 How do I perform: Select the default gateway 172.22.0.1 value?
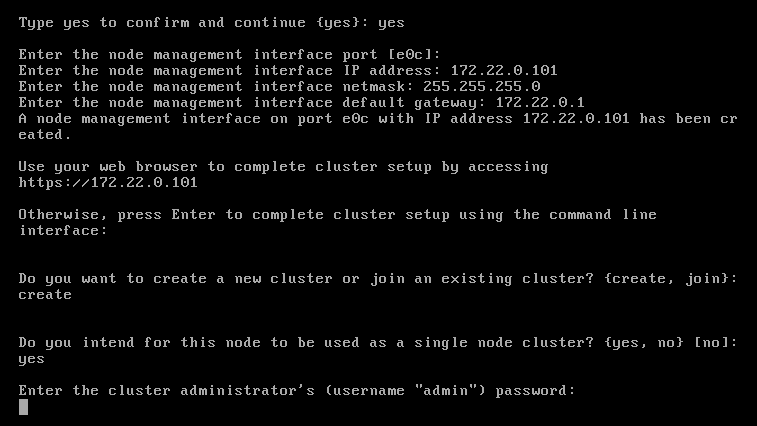[x=540, y=102]
